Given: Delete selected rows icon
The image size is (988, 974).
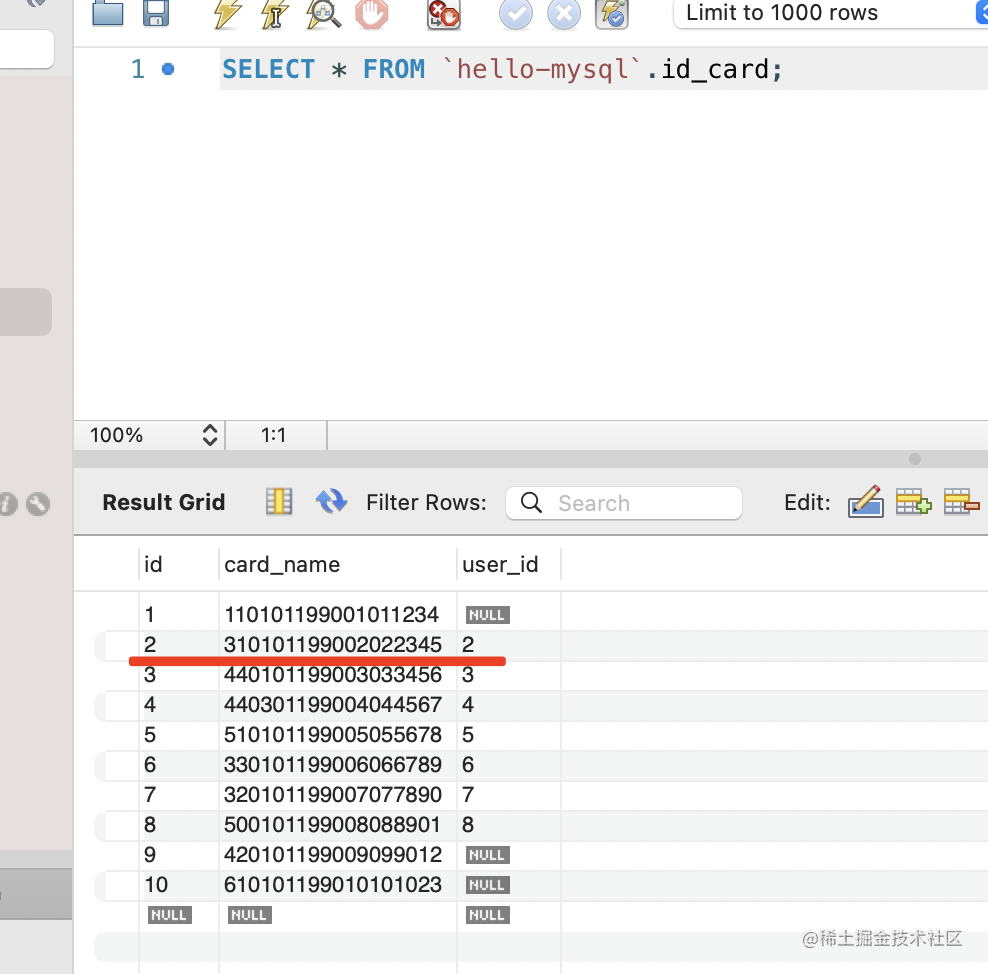Looking at the screenshot, I should tap(962, 501).
